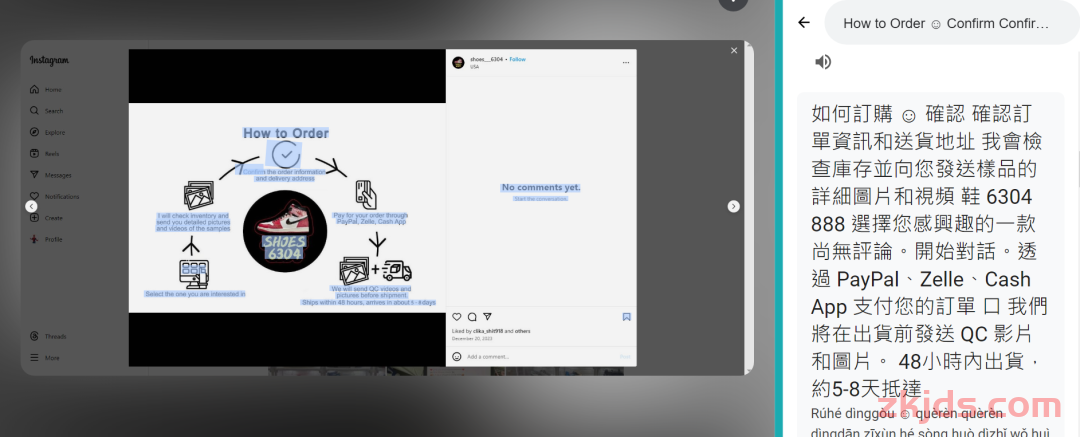Go to Explore in Instagram sidebar
The image size is (1080, 437).
pyautogui.click(x=46, y=132)
